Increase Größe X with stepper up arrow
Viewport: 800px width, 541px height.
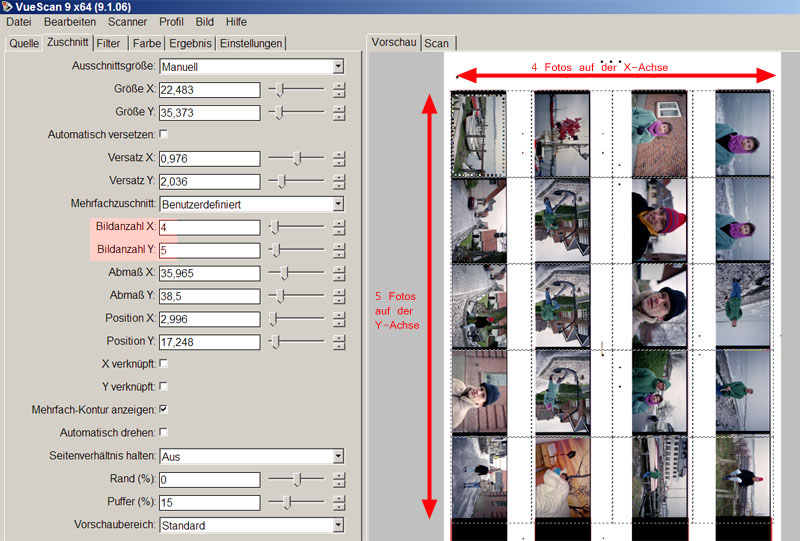[x=339, y=85]
